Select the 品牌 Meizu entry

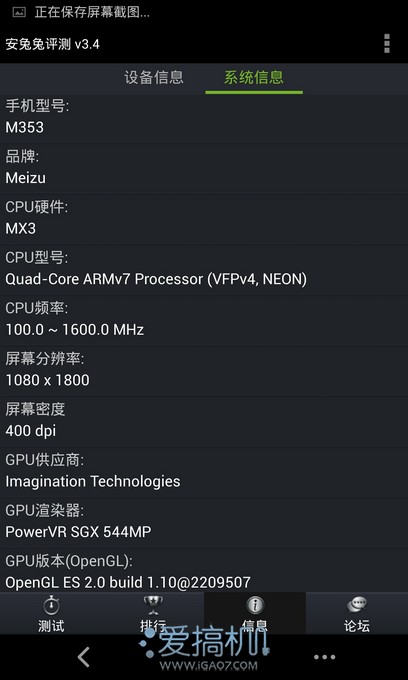point(204,167)
